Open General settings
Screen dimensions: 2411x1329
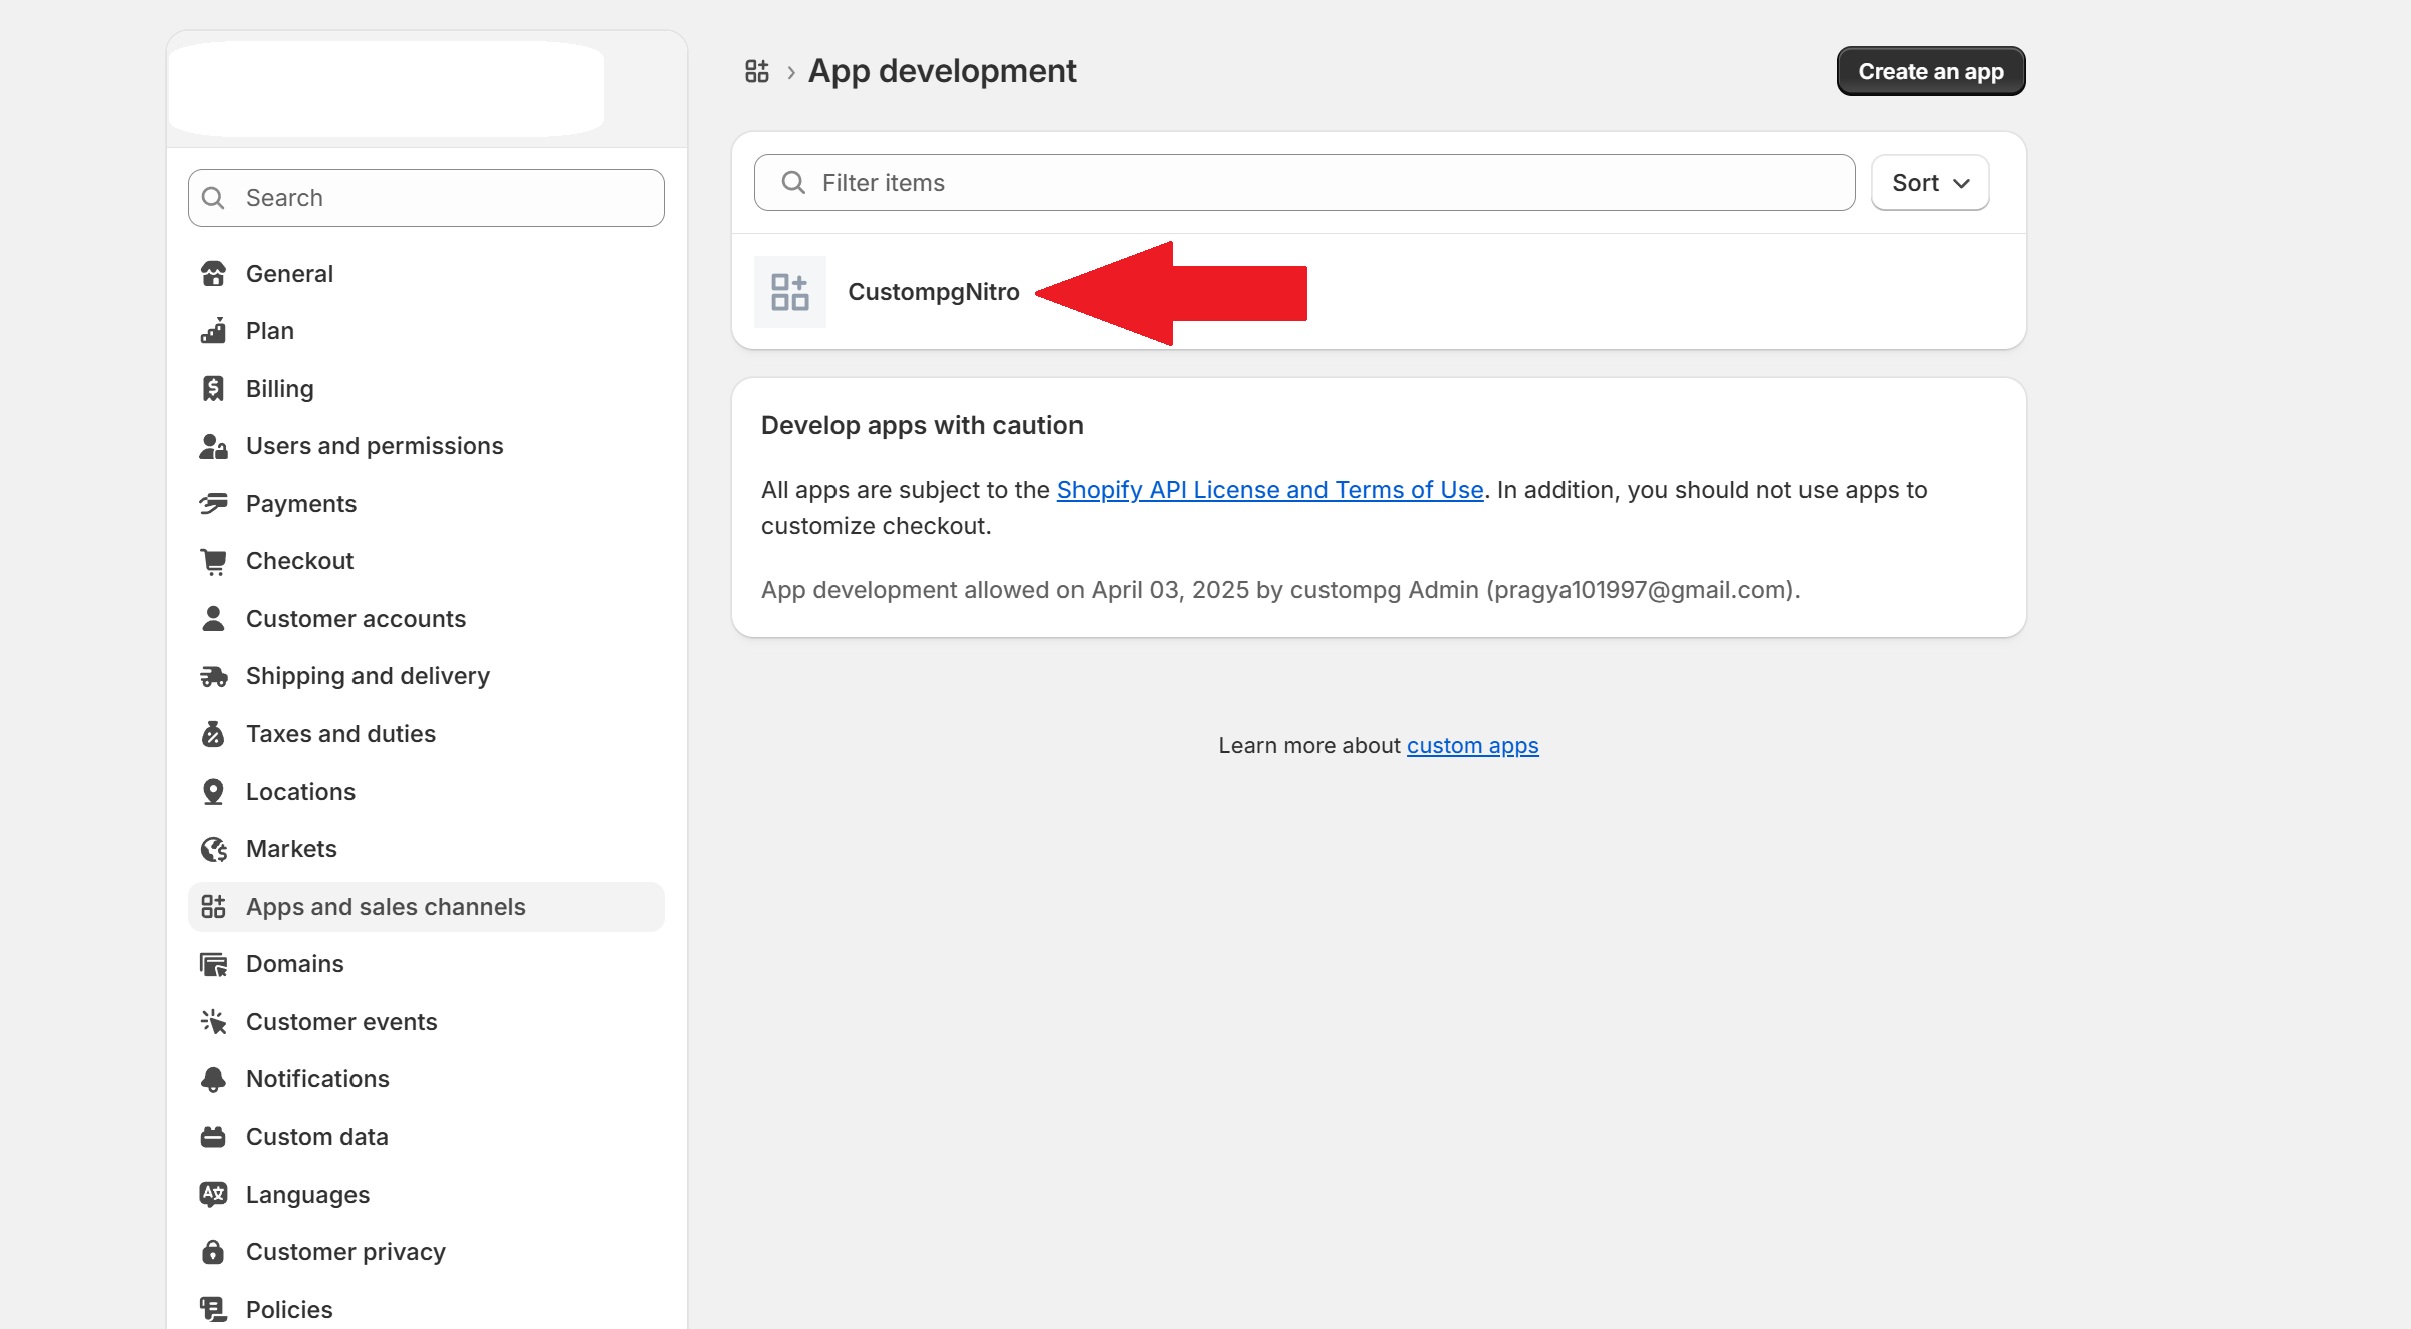426,274
